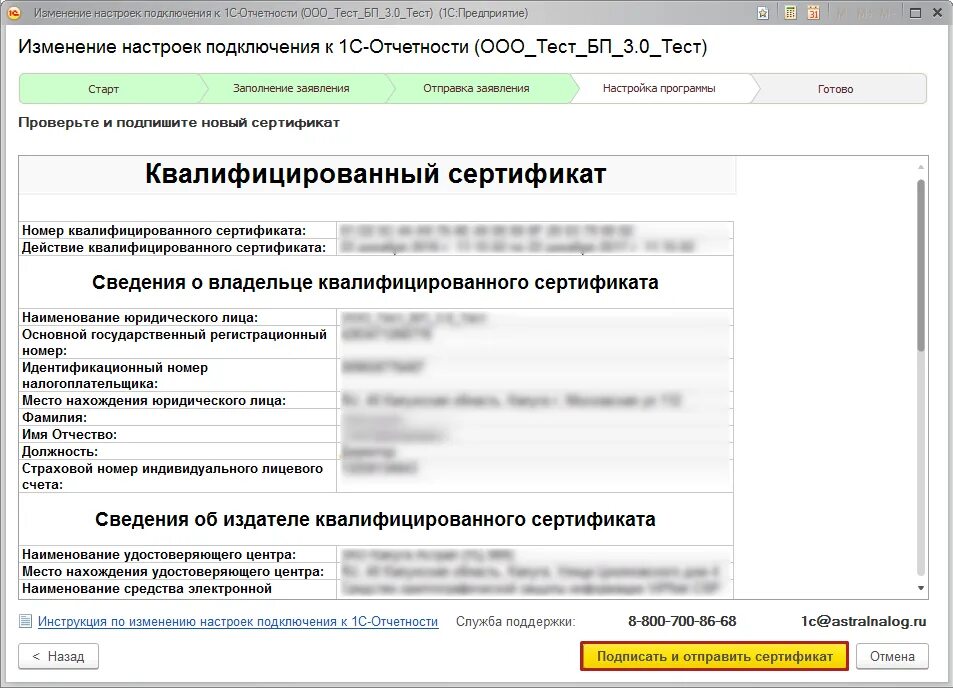Click support phone number 8-800-700-86-68
Screen dimensions: 953x688
coord(682,621)
